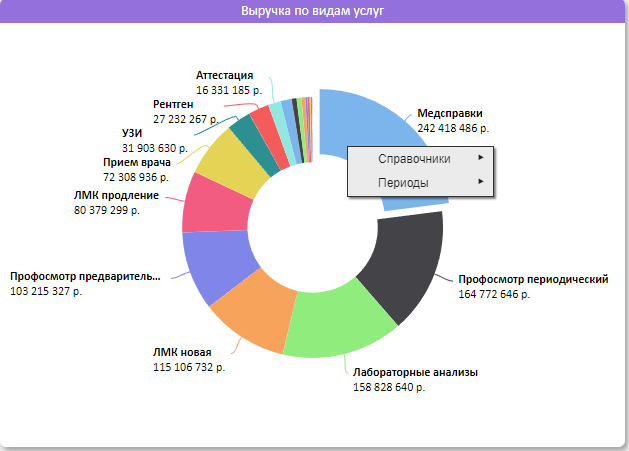Click the value 72 308 936 р.
Image resolution: width=629 pixels, height=451 pixels.
point(136,177)
